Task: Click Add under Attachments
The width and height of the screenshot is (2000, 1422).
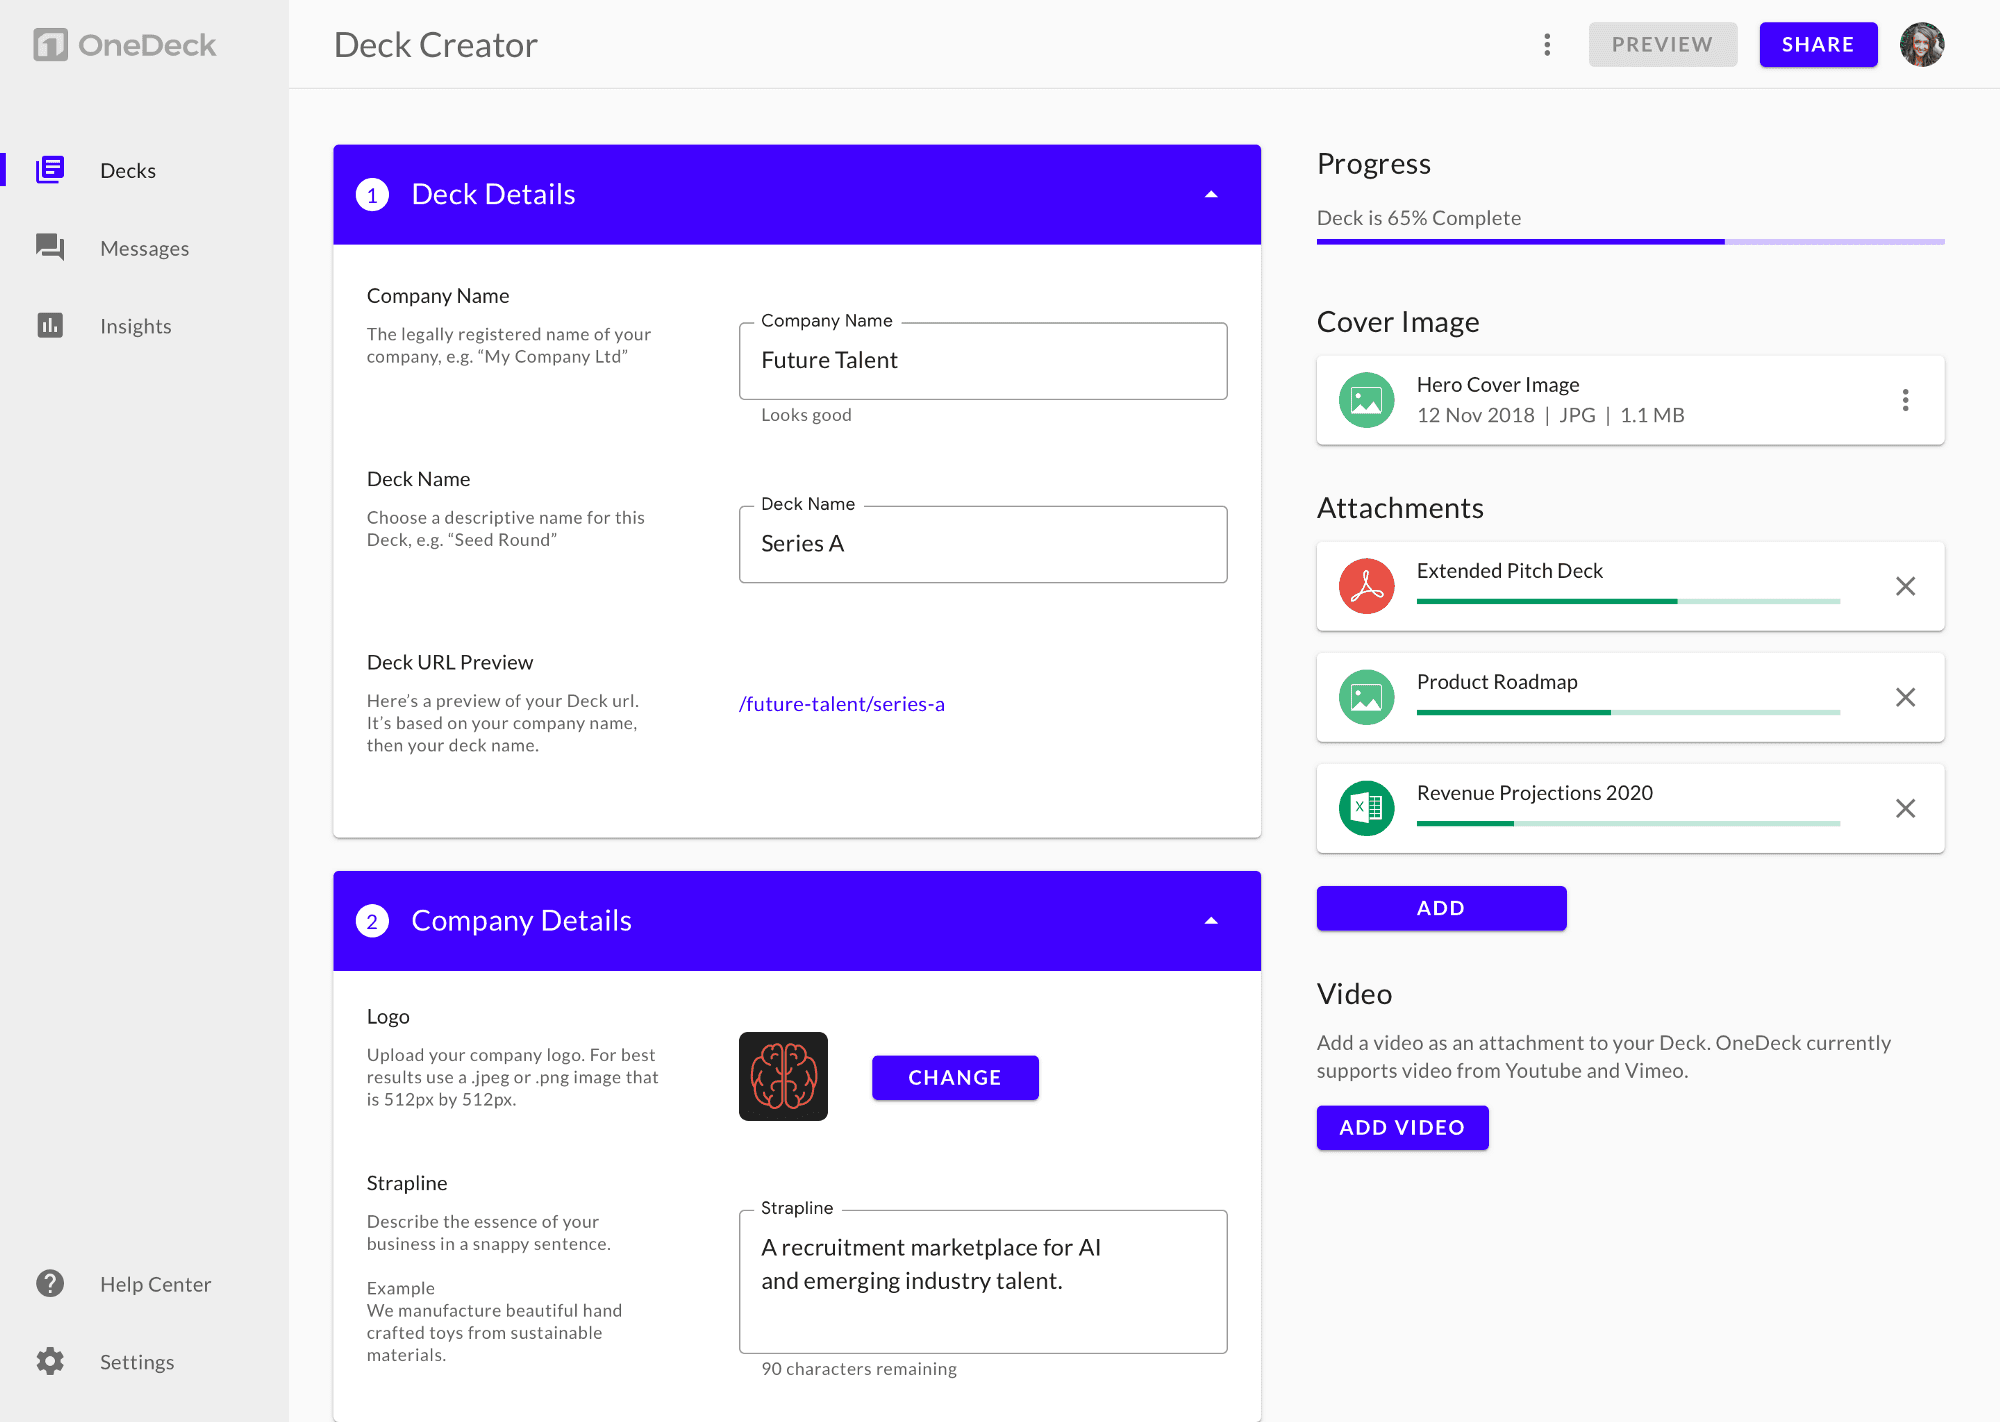Action: 1441,908
